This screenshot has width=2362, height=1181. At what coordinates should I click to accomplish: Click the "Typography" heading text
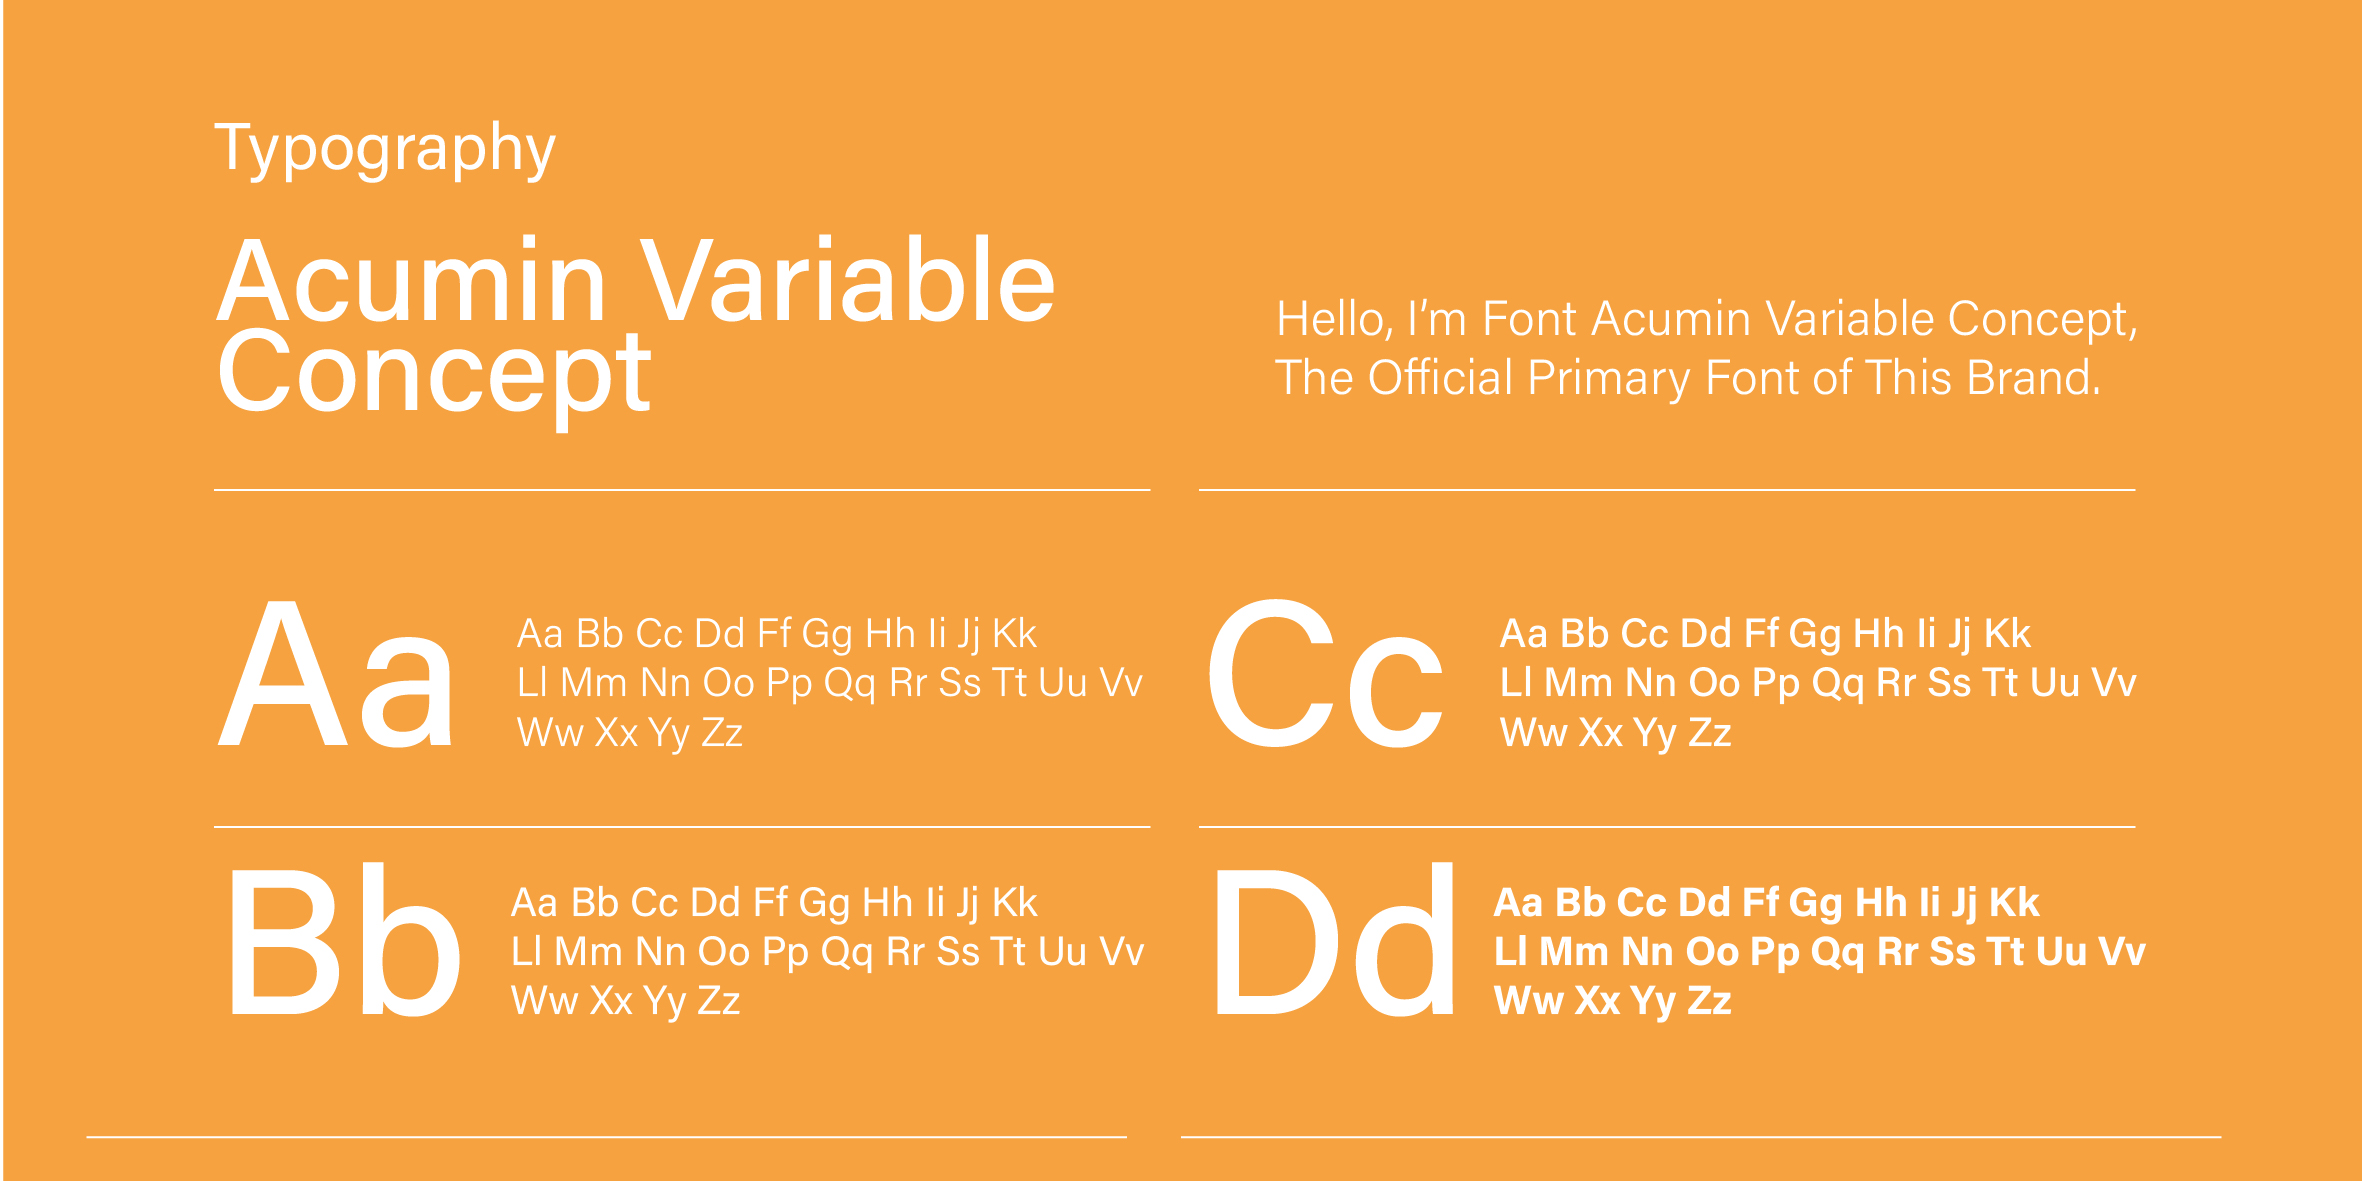(x=385, y=150)
